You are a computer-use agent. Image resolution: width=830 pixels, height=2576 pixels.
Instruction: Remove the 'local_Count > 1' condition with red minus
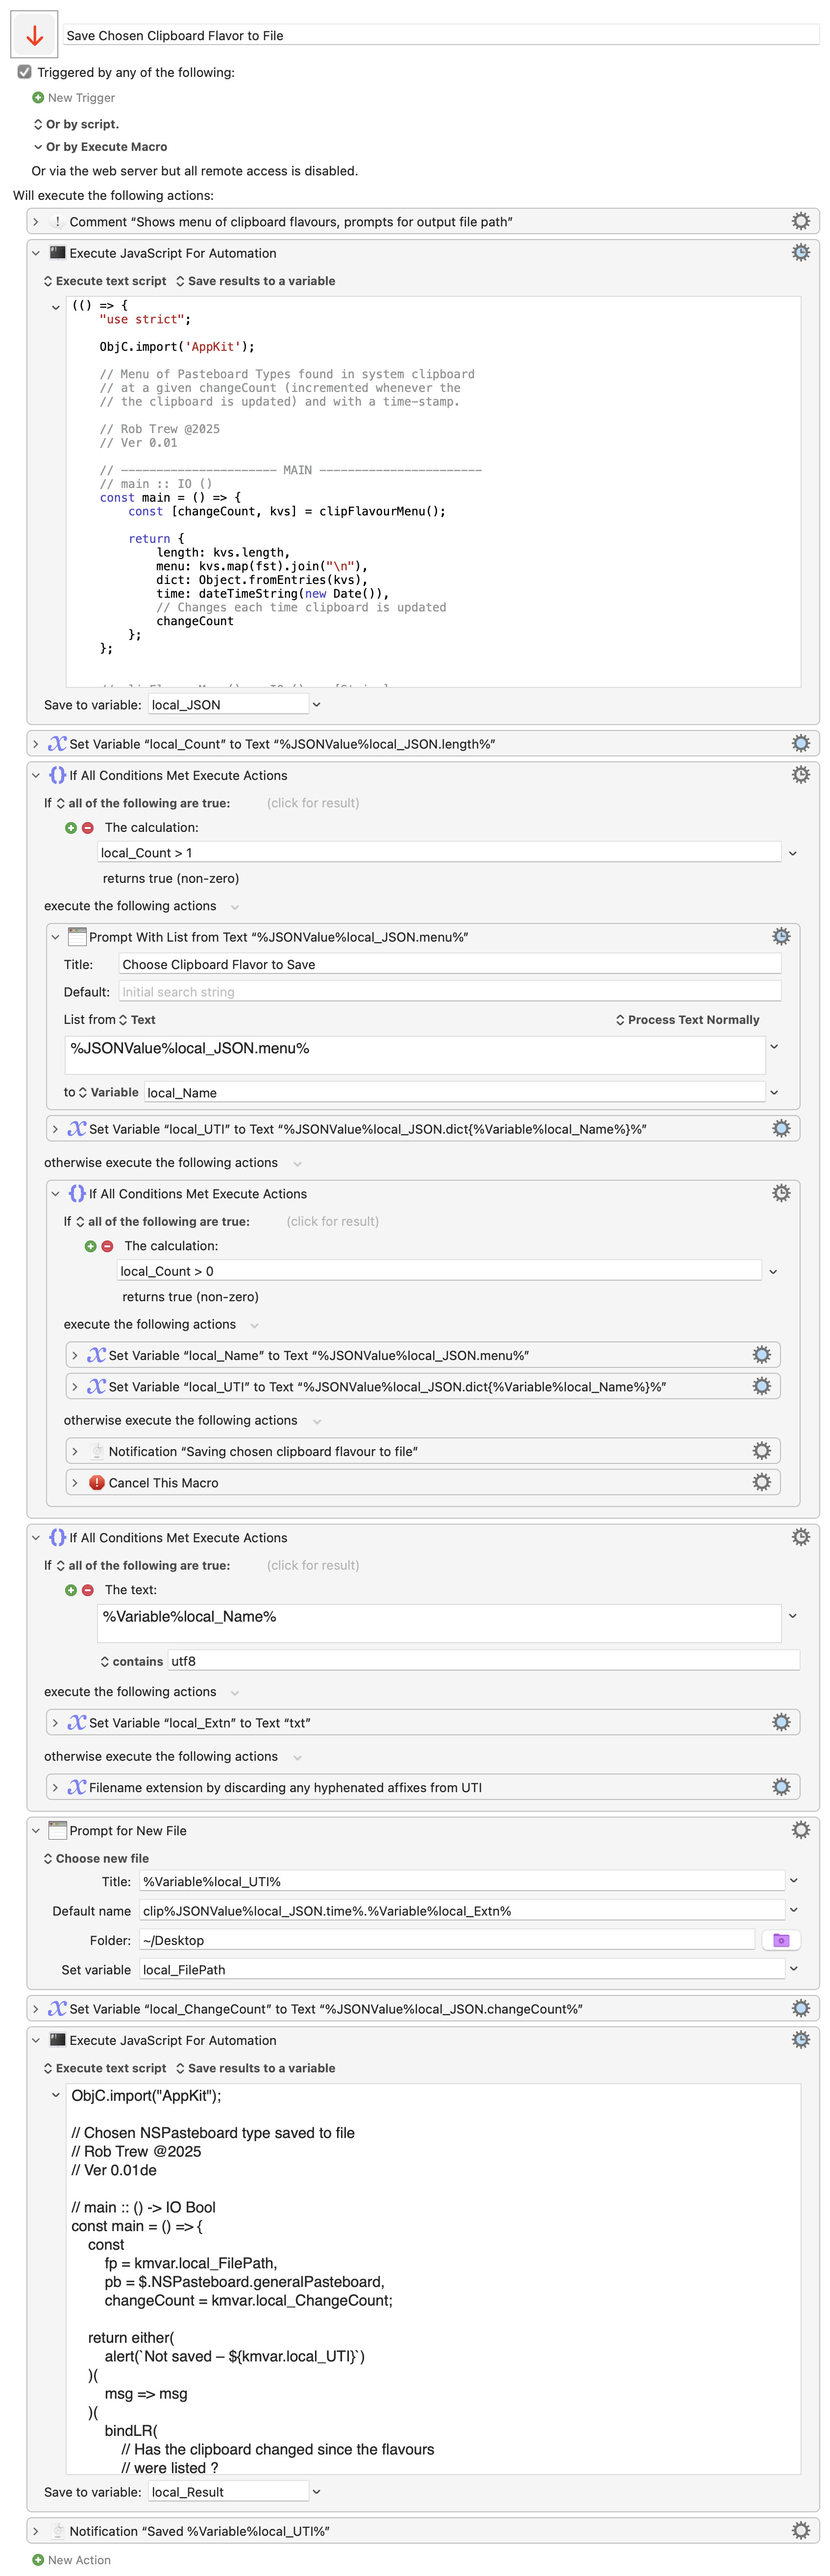(x=88, y=828)
